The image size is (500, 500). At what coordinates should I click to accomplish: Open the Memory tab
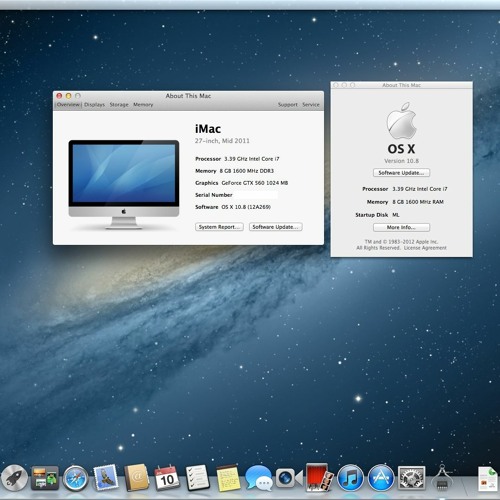[143, 105]
